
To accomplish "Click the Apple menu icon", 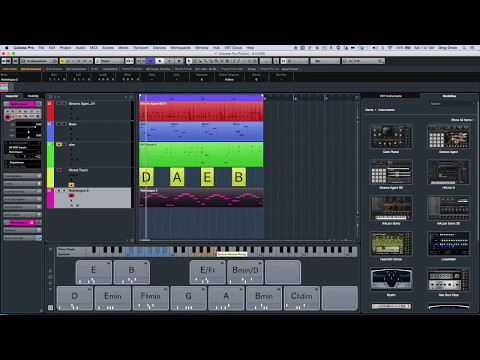I will 7,48.
